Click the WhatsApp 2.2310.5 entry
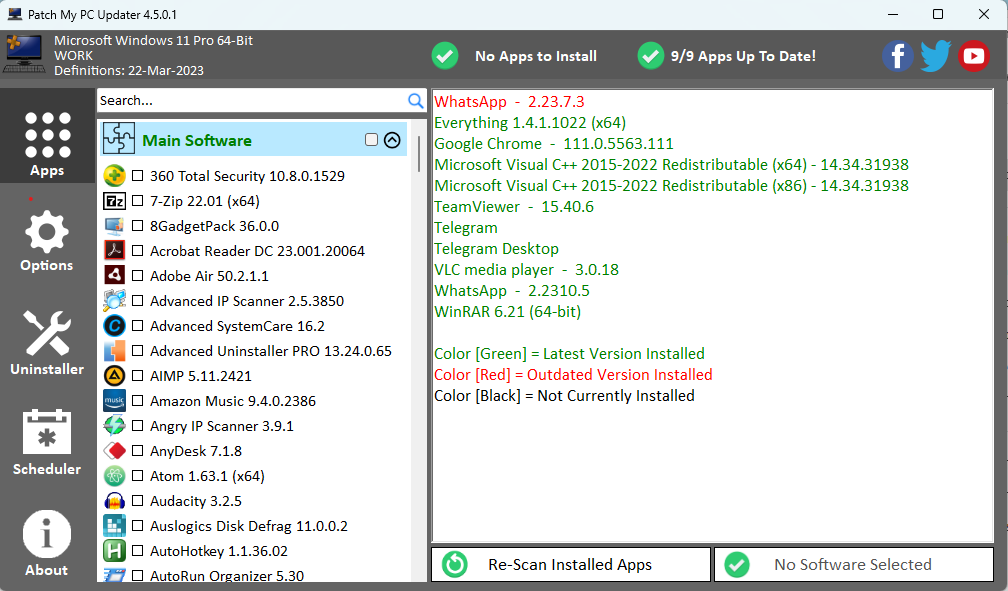 pos(512,291)
